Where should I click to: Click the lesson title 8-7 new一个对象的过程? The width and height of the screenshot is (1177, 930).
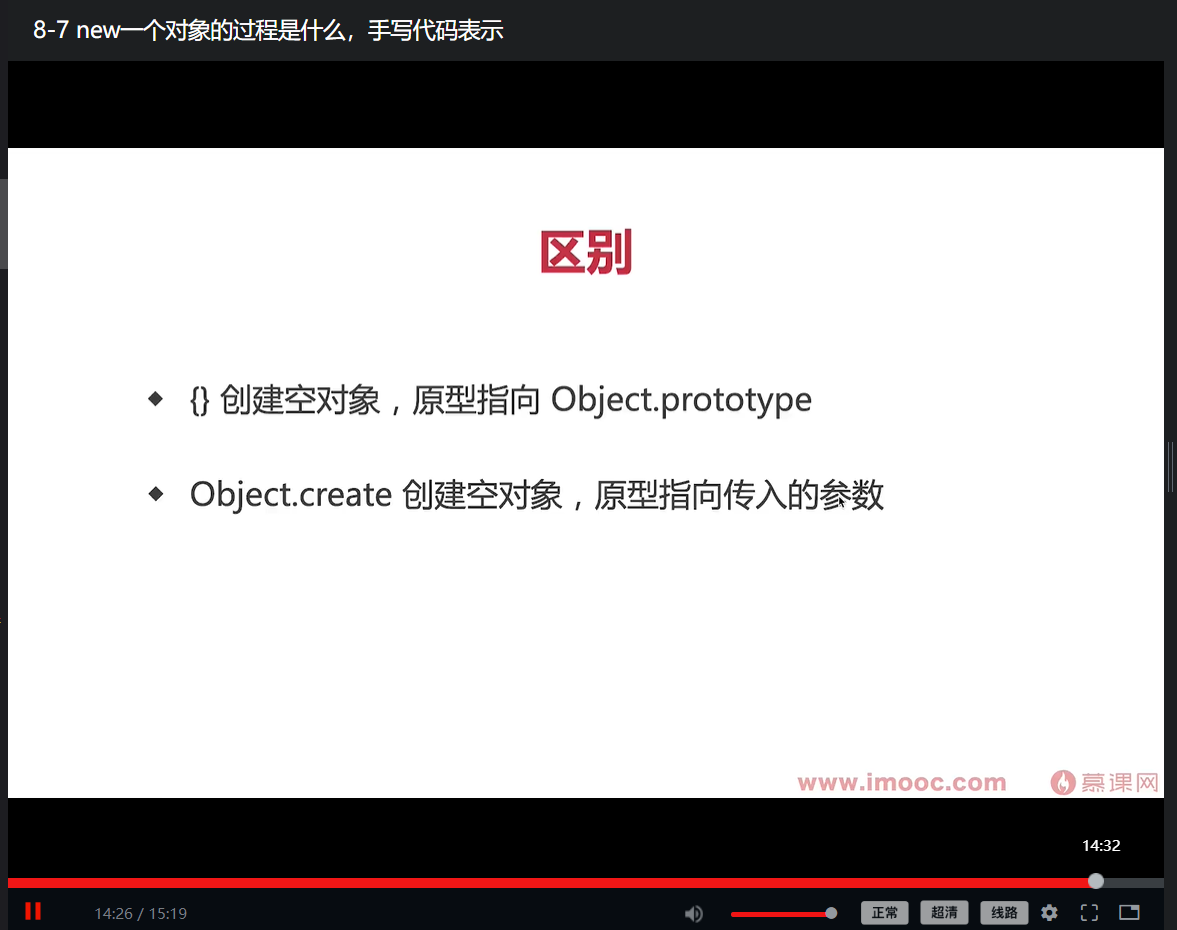tap(269, 30)
